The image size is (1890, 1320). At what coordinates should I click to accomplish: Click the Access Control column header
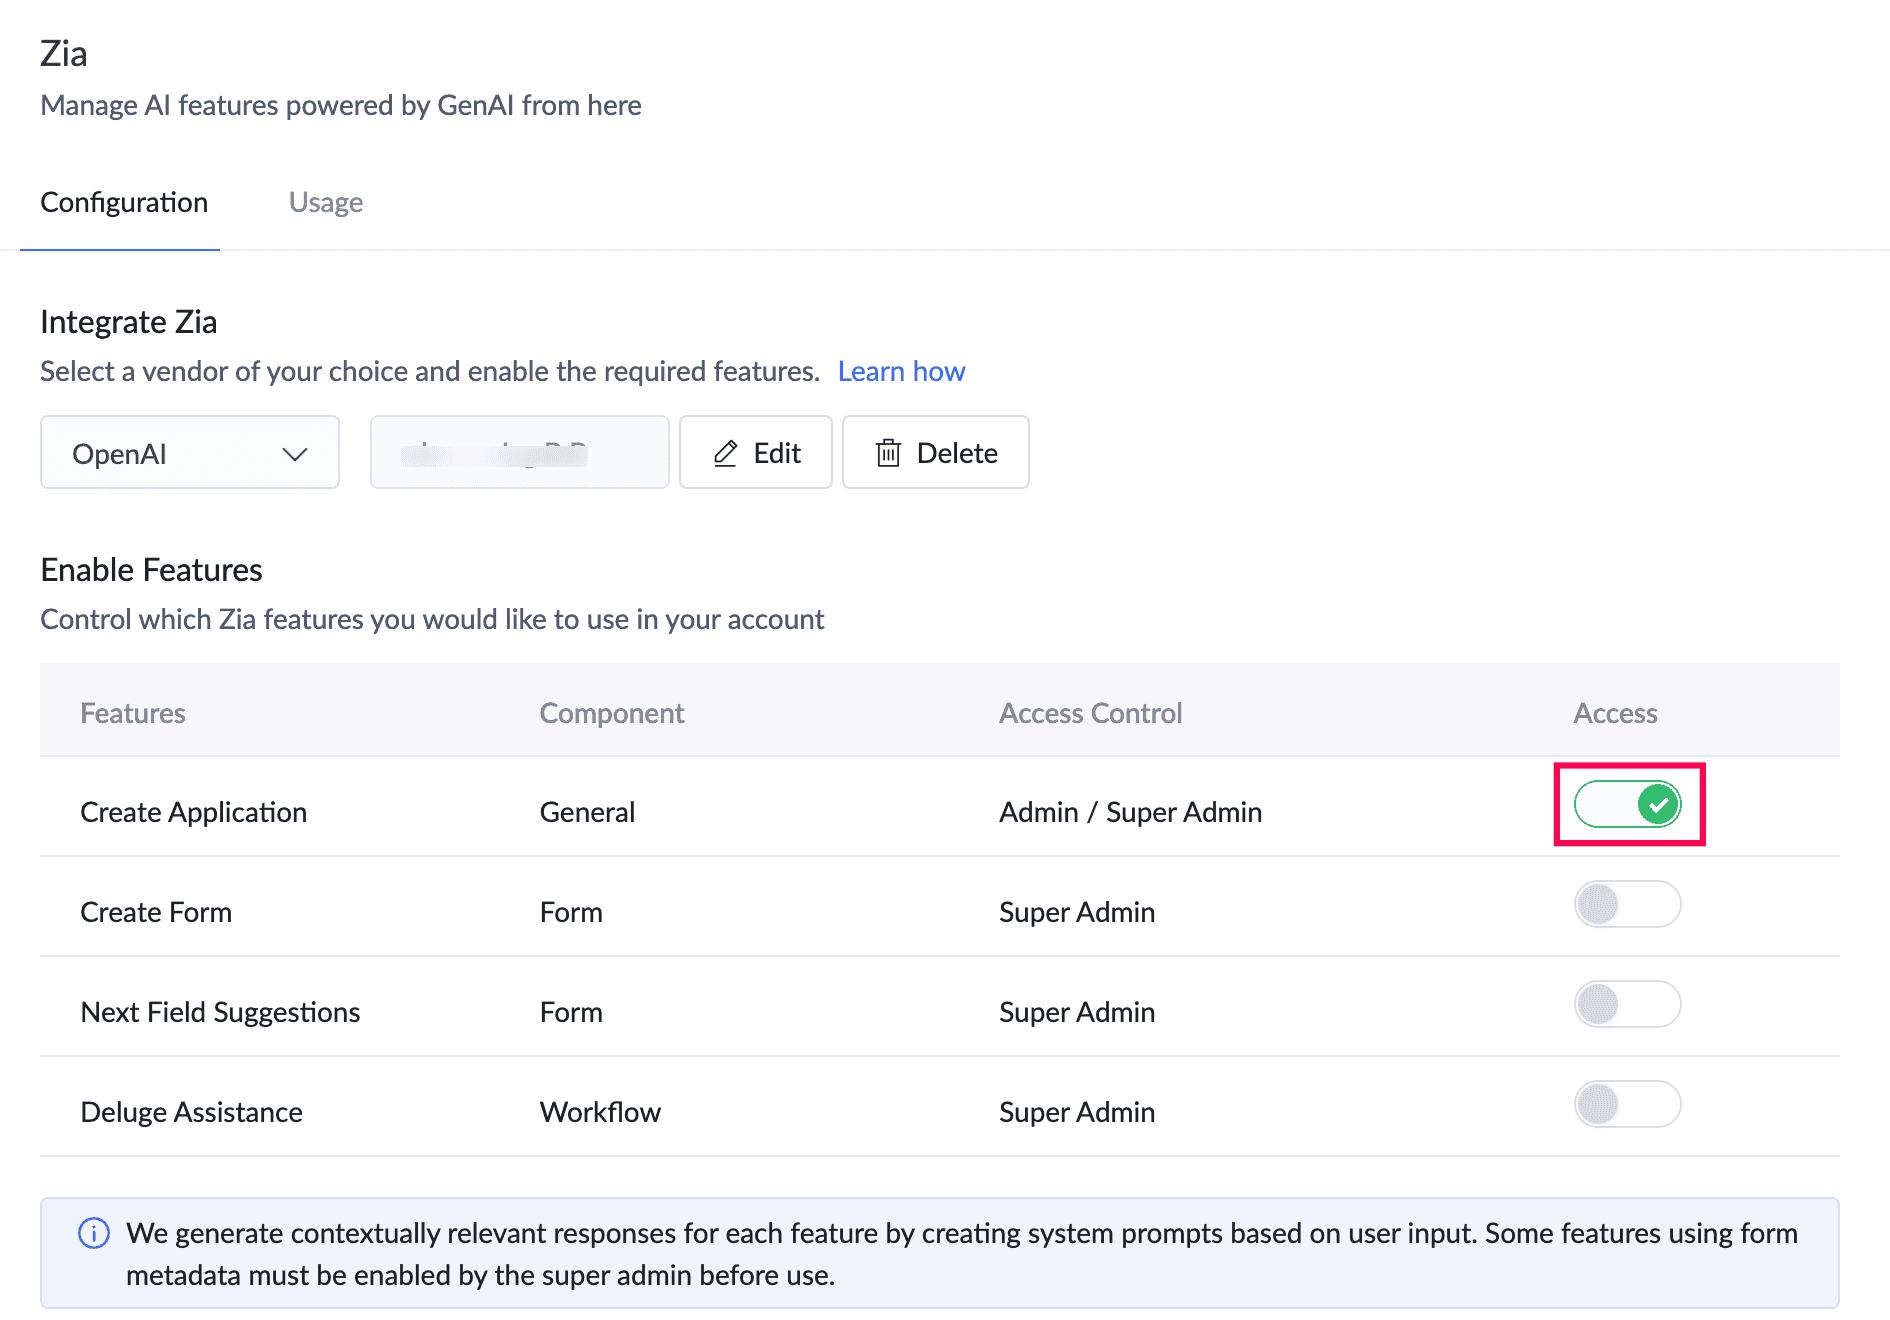(x=1090, y=713)
